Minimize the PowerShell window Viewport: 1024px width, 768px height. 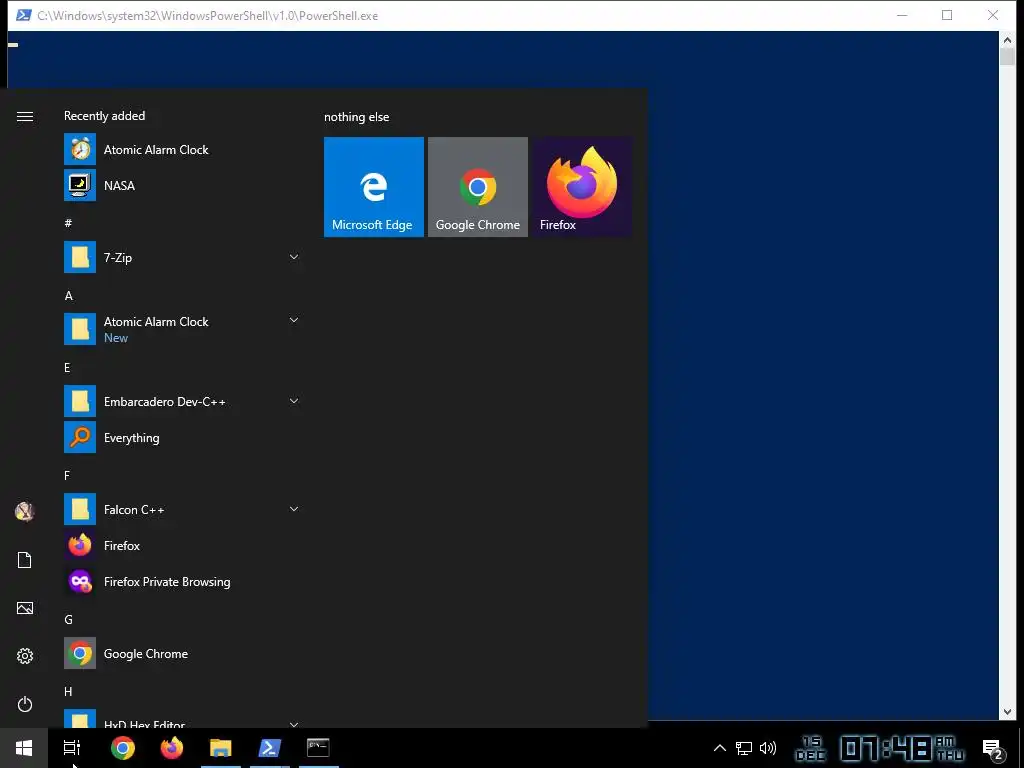[902, 15]
